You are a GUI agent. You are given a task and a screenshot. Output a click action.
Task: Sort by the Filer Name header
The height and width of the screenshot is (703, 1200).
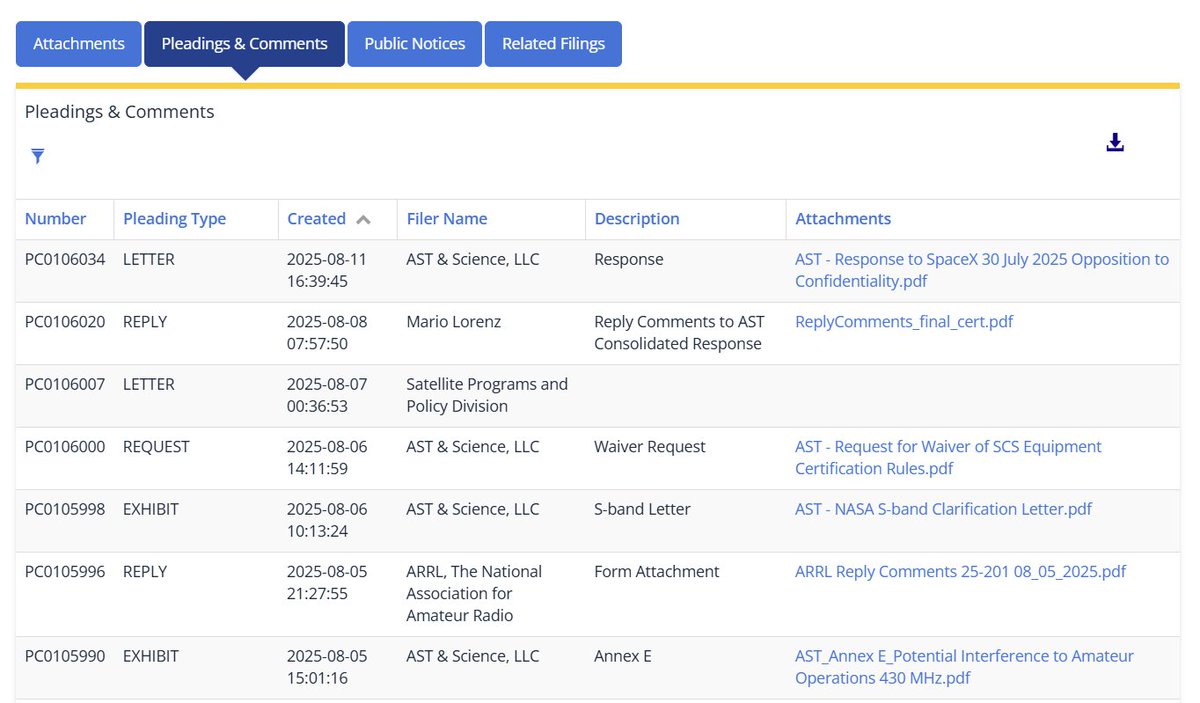[447, 219]
